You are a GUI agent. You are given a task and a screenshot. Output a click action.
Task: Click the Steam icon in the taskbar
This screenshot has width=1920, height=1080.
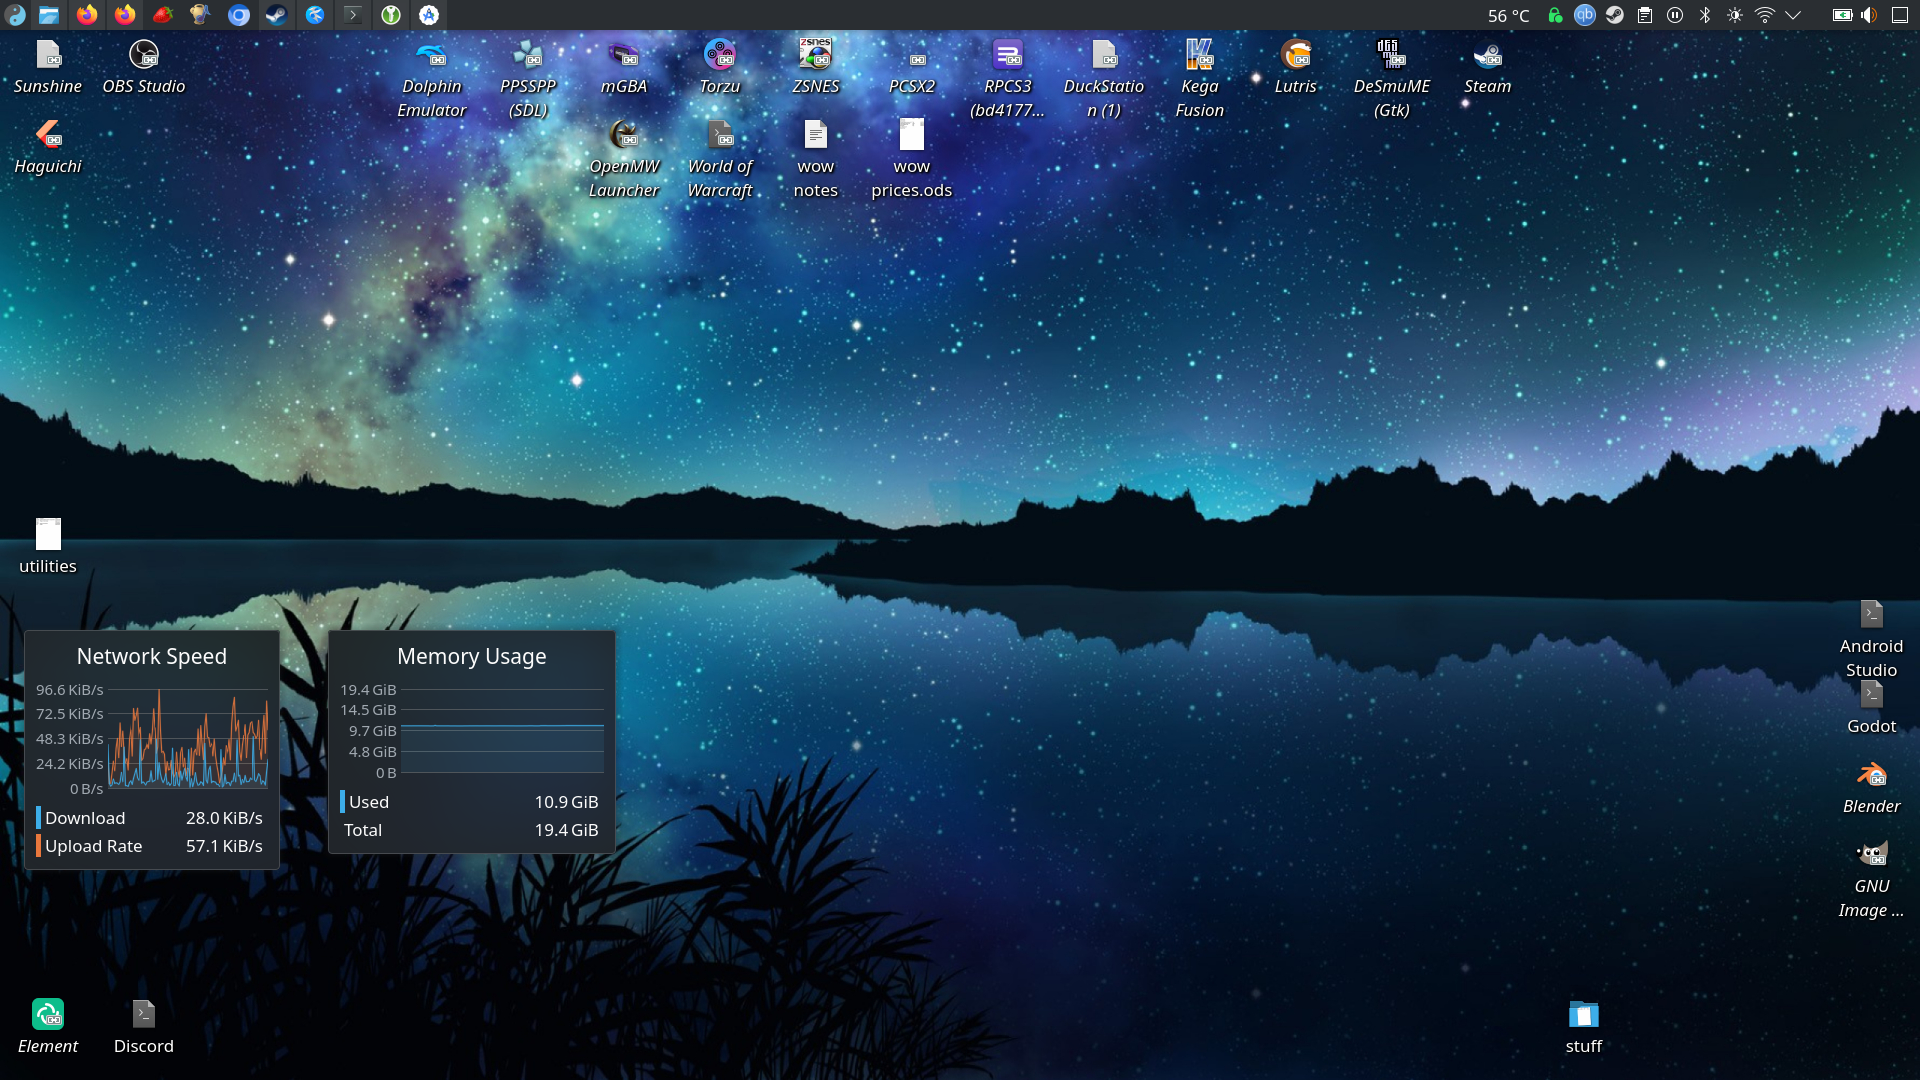click(276, 15)
